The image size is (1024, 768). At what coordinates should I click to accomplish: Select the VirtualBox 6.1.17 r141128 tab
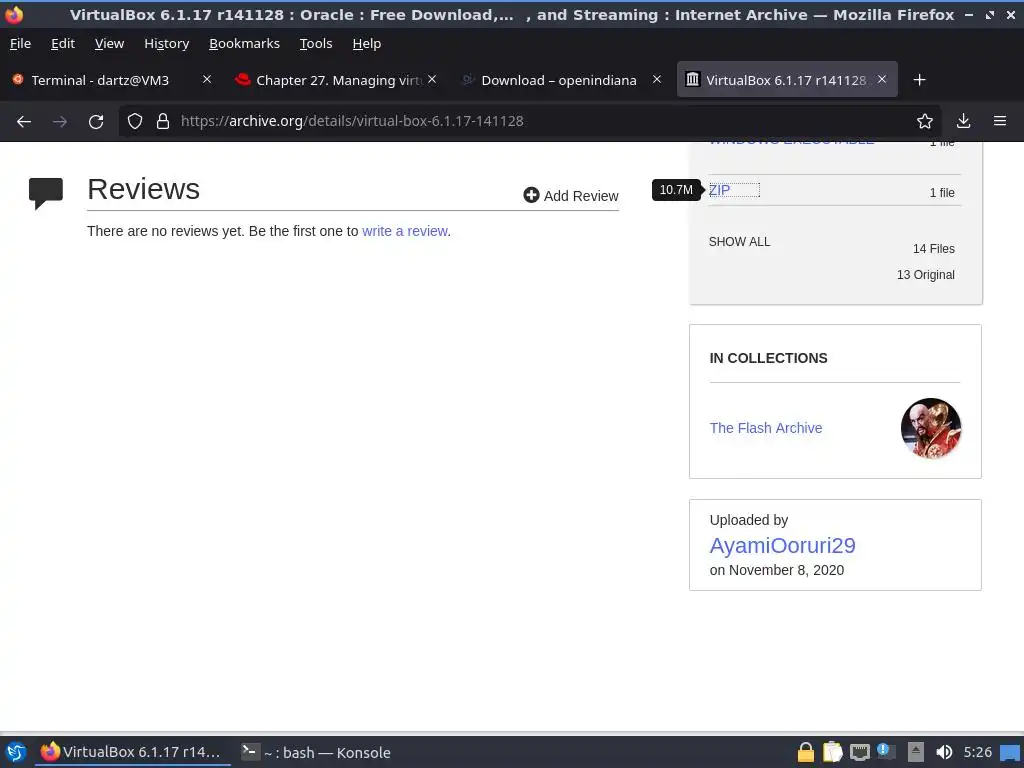[x=786, y=80]
